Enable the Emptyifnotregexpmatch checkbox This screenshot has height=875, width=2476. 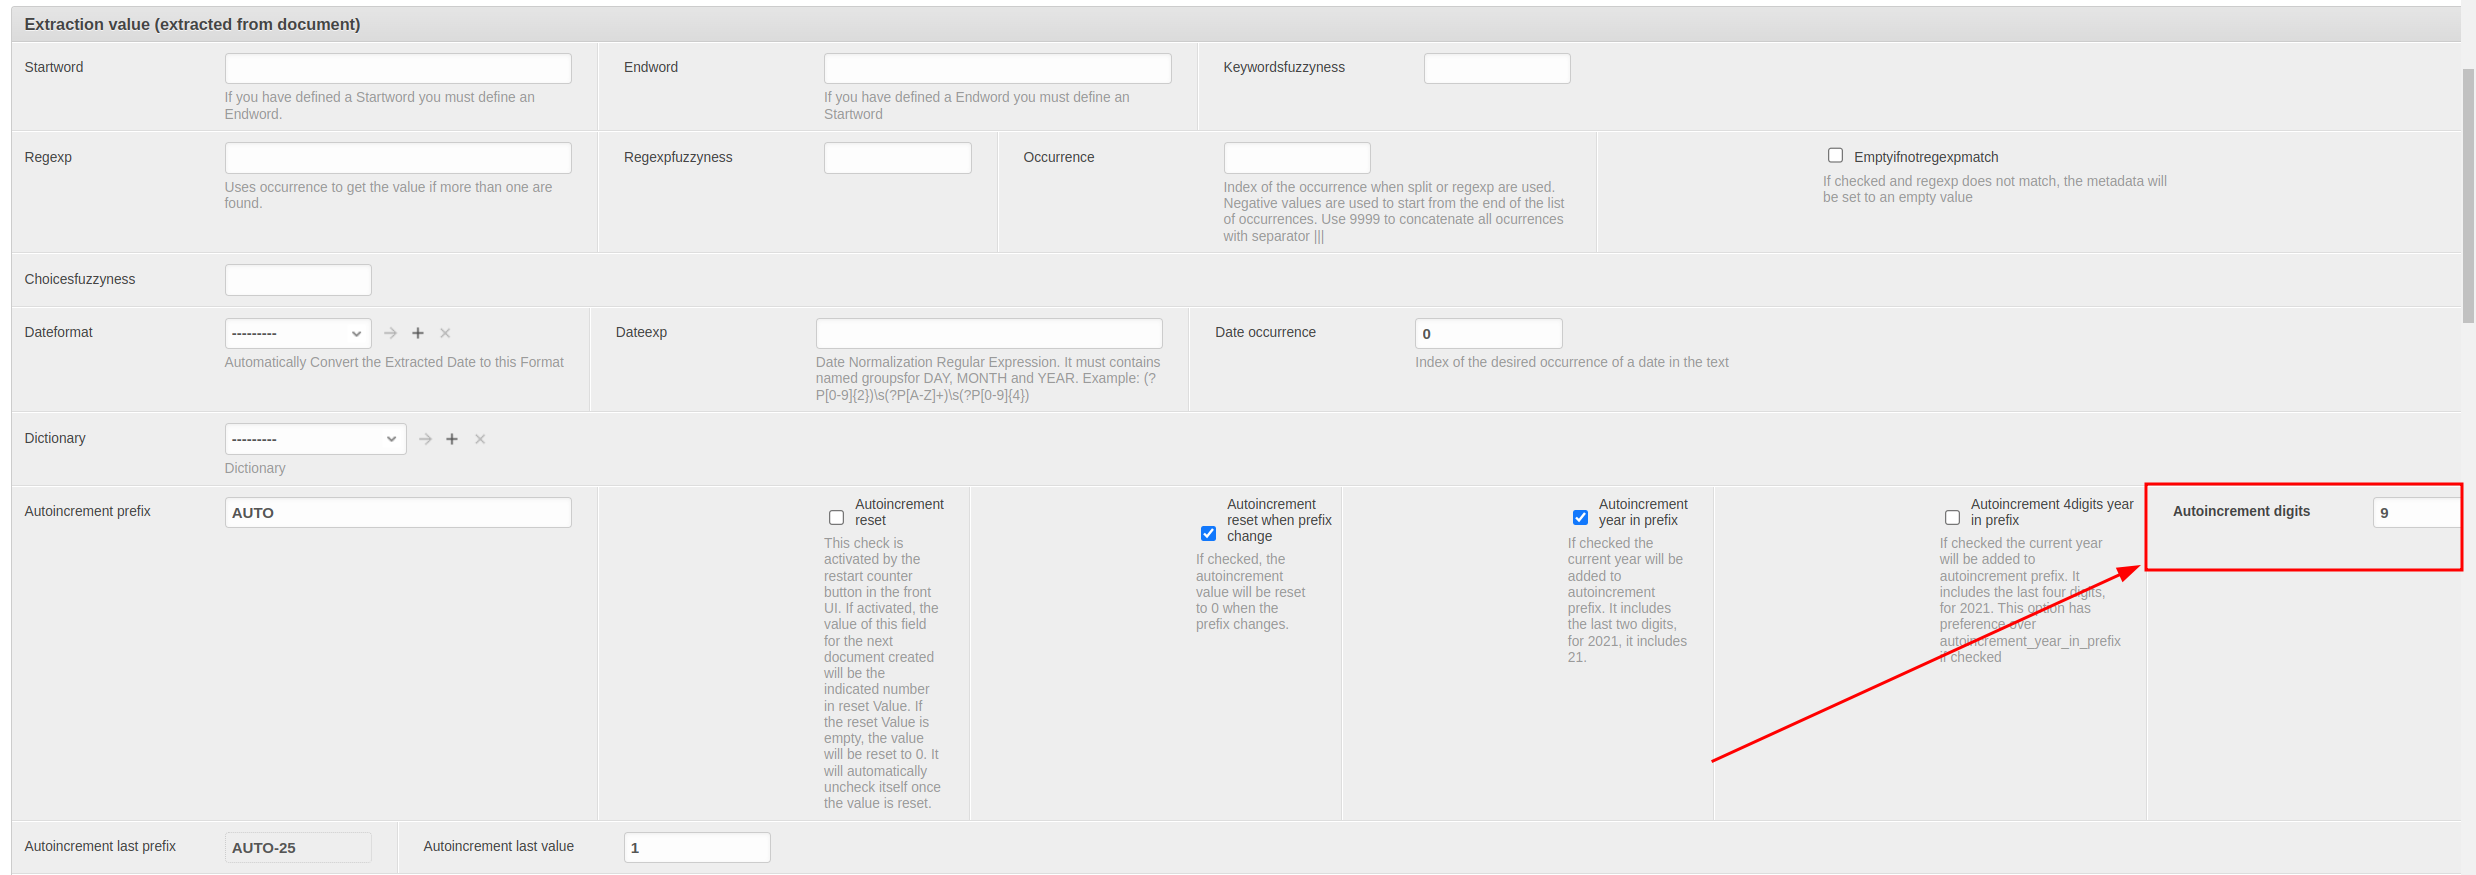1835,156
